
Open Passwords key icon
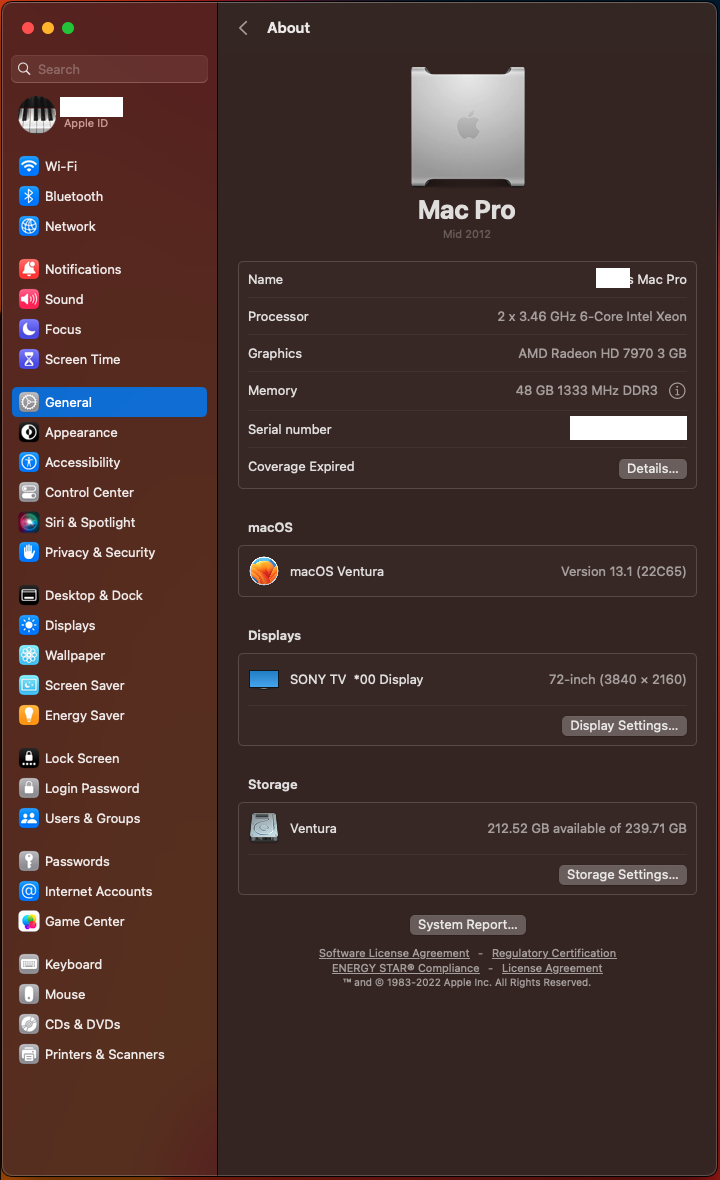pyautogui.click(x=29, y=862)
